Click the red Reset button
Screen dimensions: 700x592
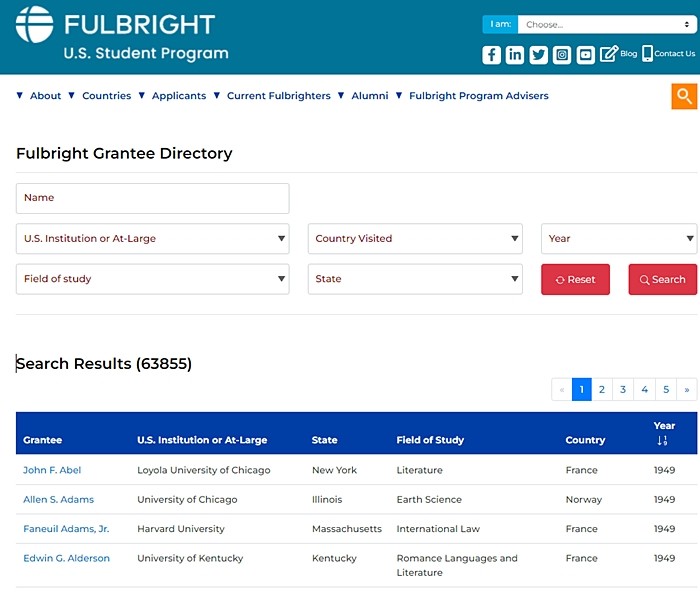pos(575,279)
